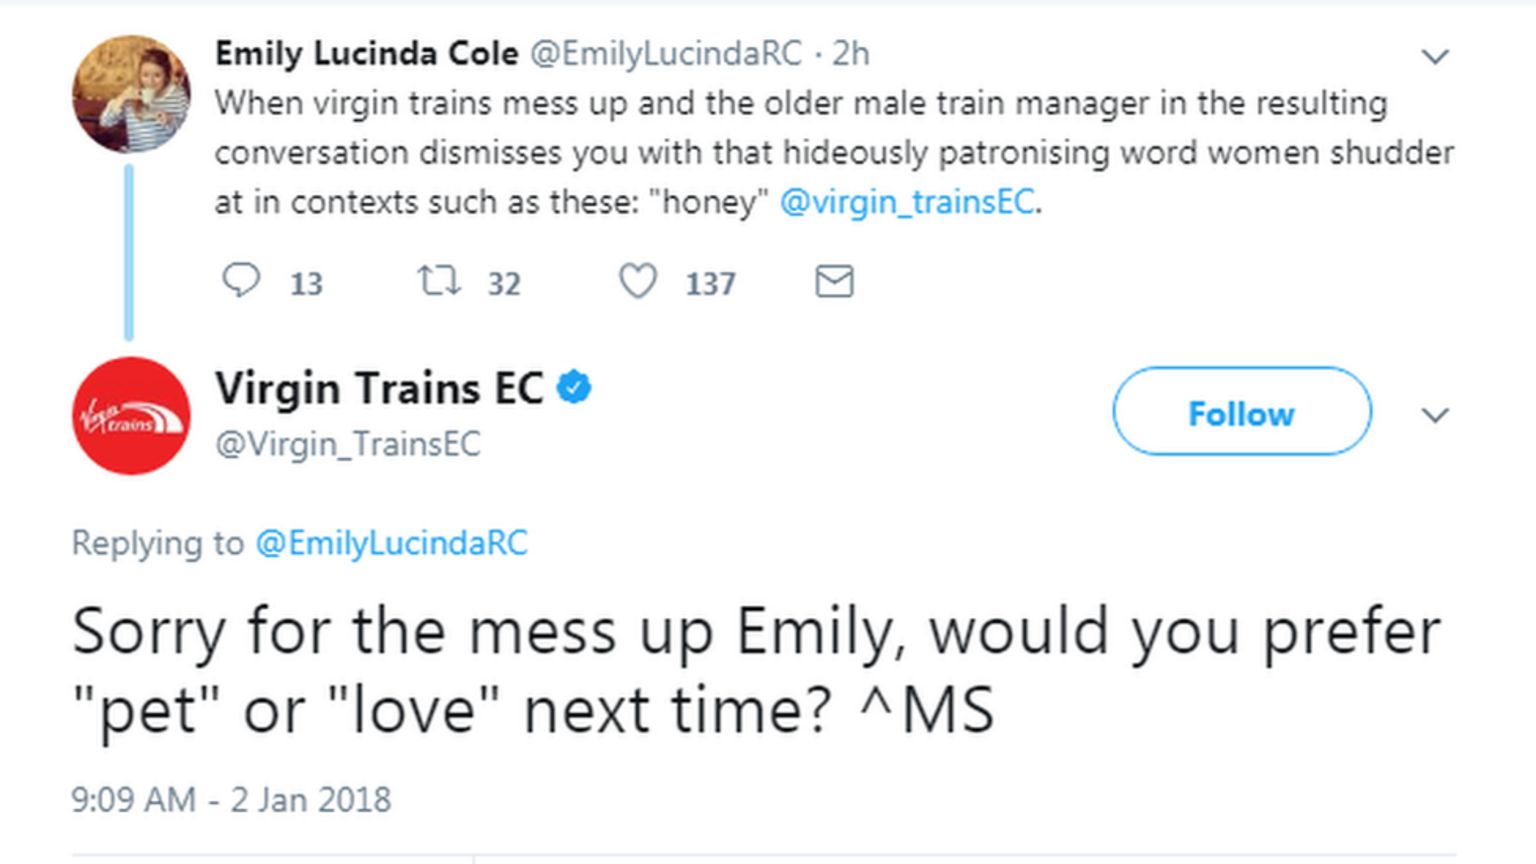Like Emily's tweet with the heart icon
Screen dimensions: 1536x864
tap(637, 281)
